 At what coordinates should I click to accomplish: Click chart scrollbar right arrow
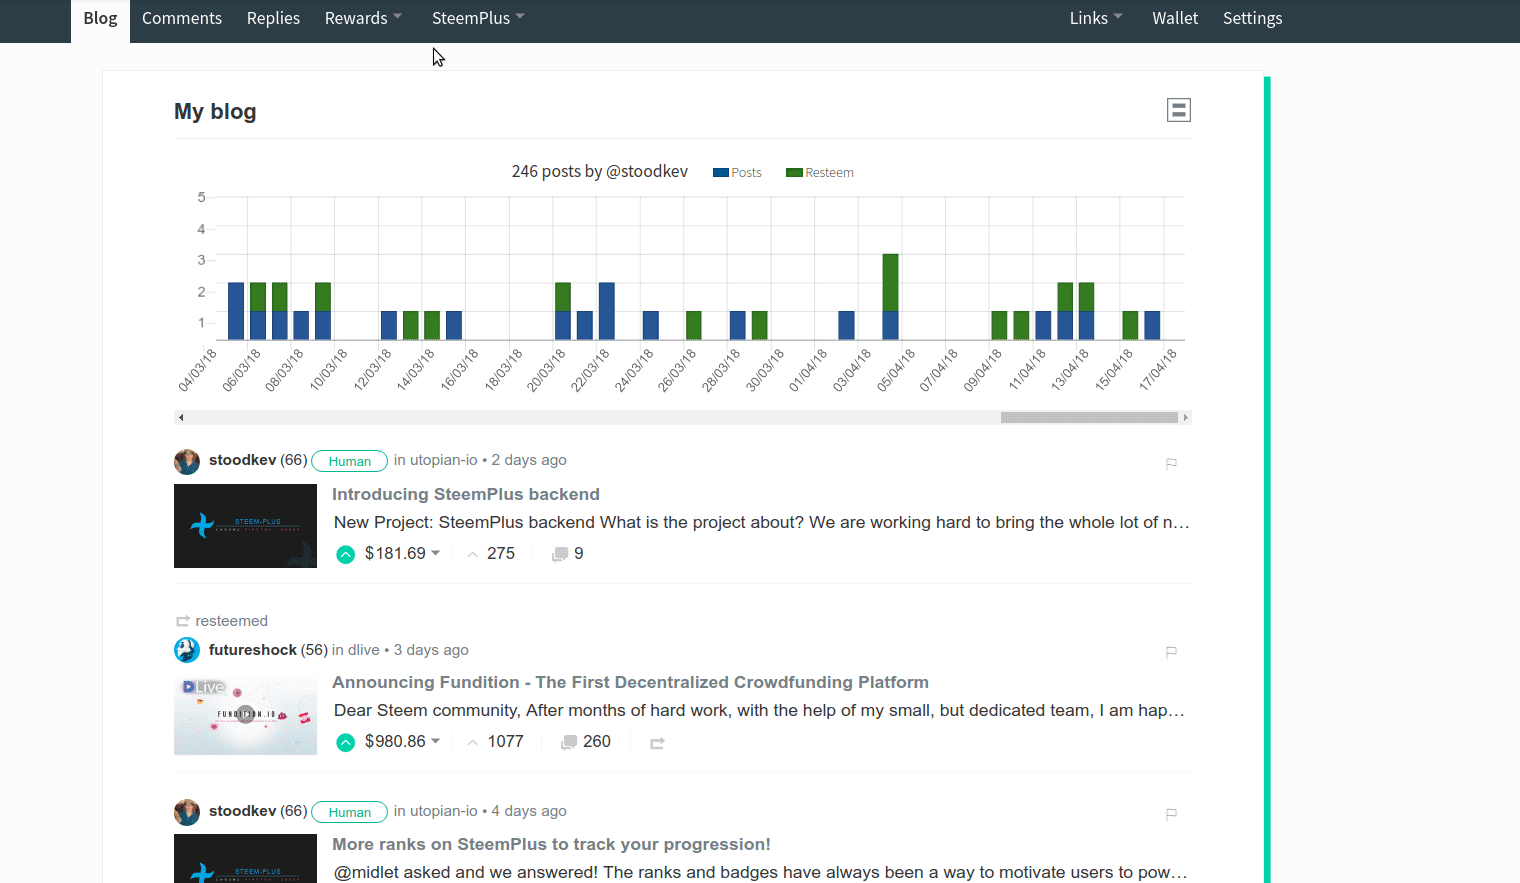coord(1185,417)
